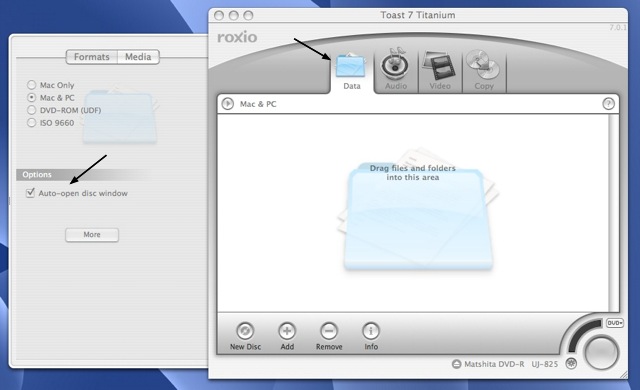Screen dimensions: 640x390
Task: Click the big round burn button
Action: point(602,352)
